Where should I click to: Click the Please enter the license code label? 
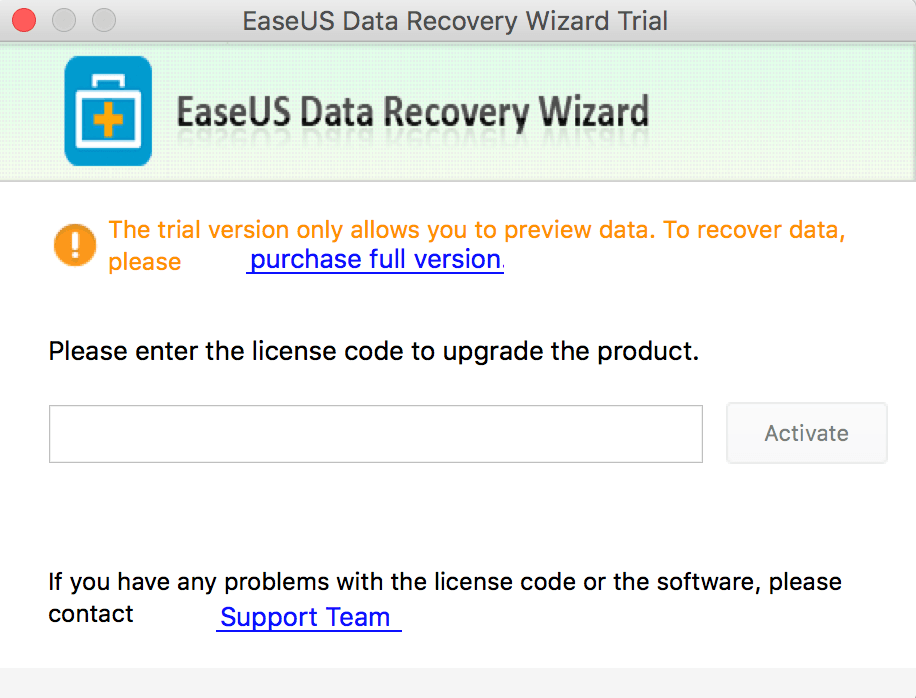(x=373, y=351)
